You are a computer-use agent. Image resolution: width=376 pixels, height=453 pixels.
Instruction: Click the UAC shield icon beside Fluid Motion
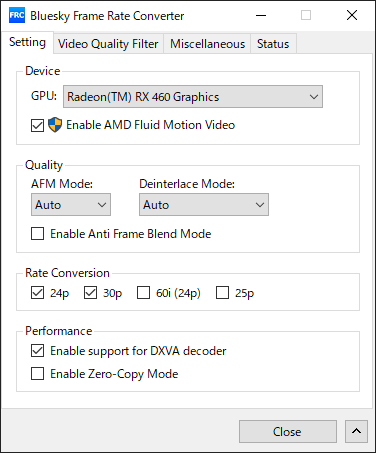point(55,125)
